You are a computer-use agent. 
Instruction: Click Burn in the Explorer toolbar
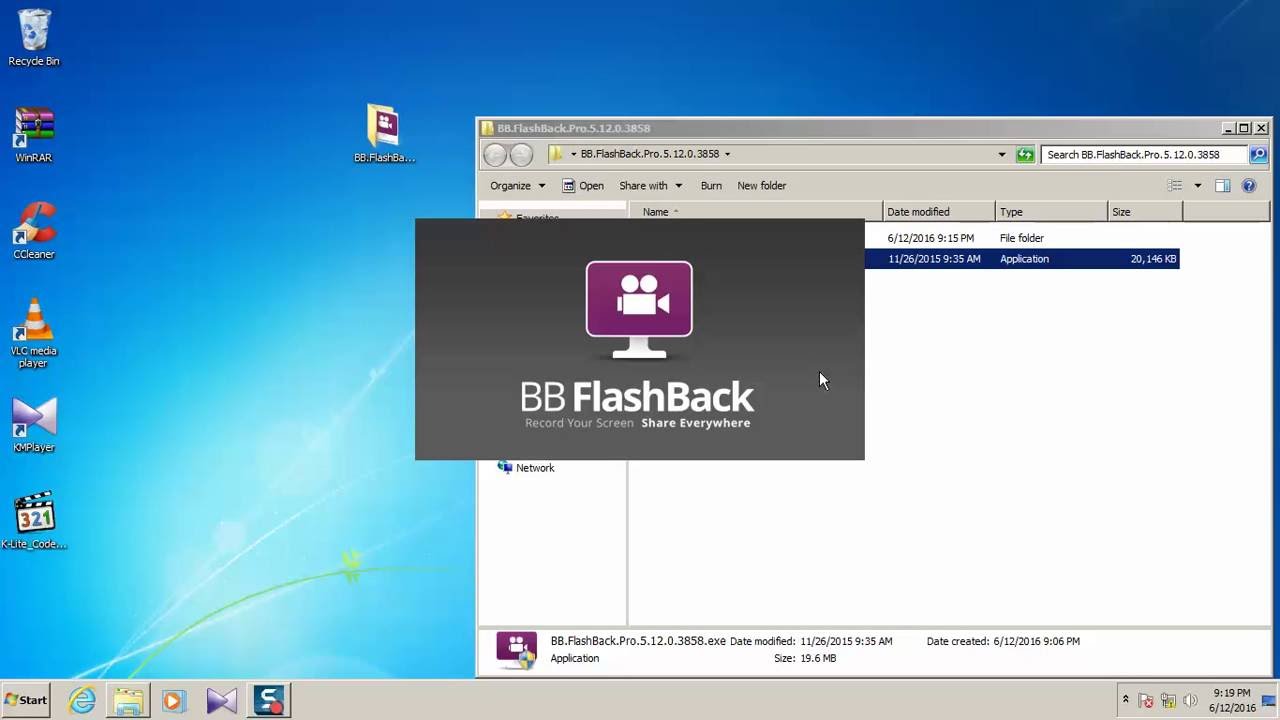coord(711,186)
